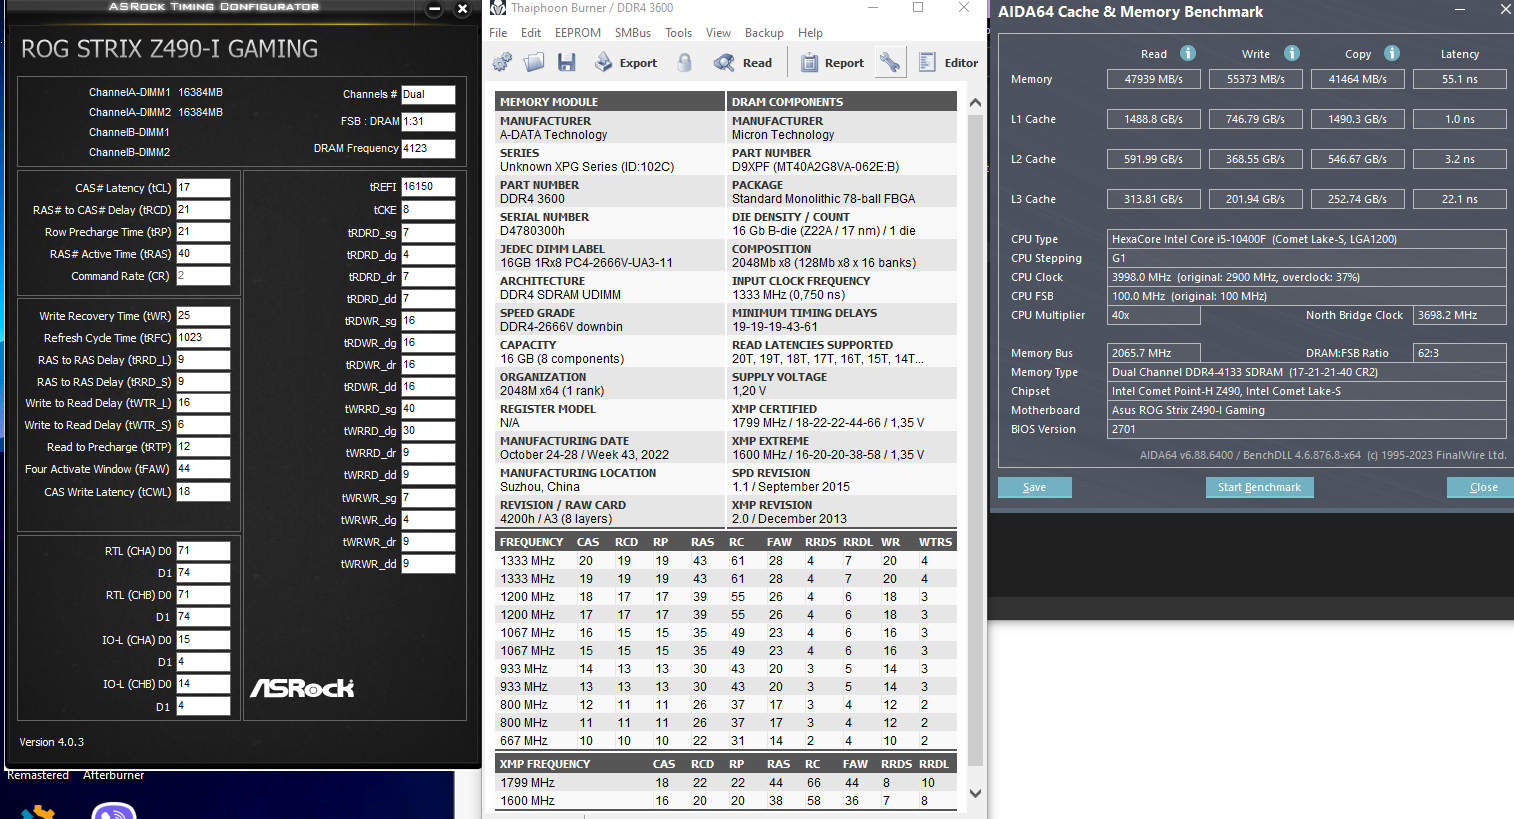Open the Backup menu
The width and height of the screenshot is (1514, 819).
click(764, 33)
